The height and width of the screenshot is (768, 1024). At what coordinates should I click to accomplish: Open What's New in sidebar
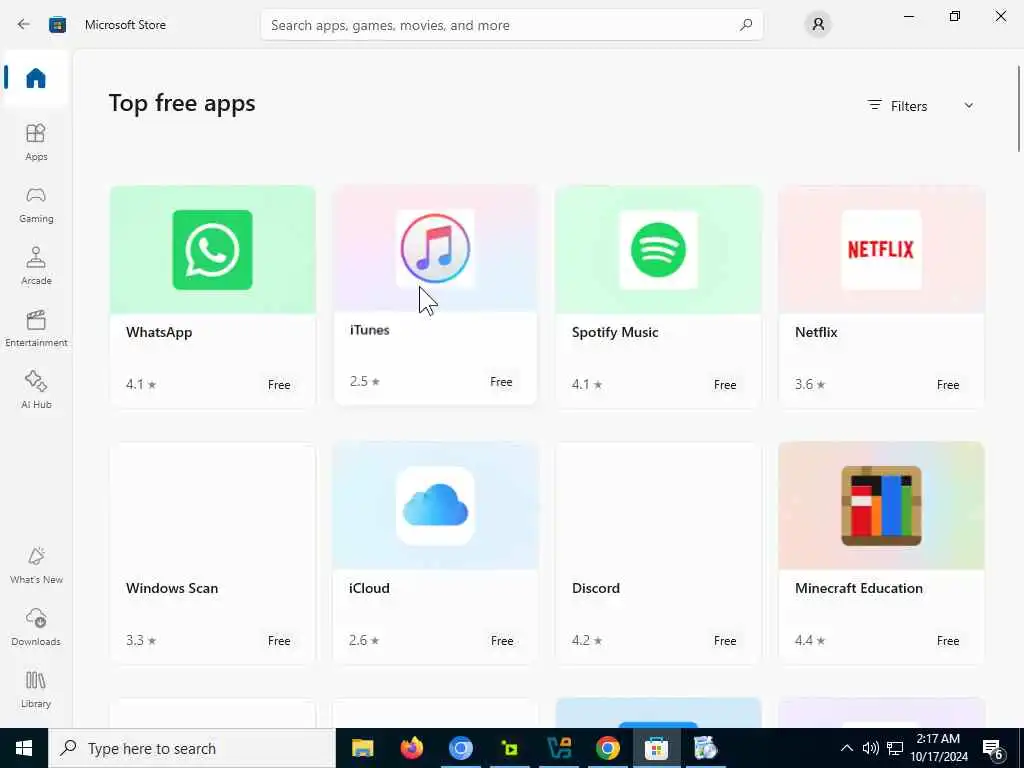coord(36,565)
